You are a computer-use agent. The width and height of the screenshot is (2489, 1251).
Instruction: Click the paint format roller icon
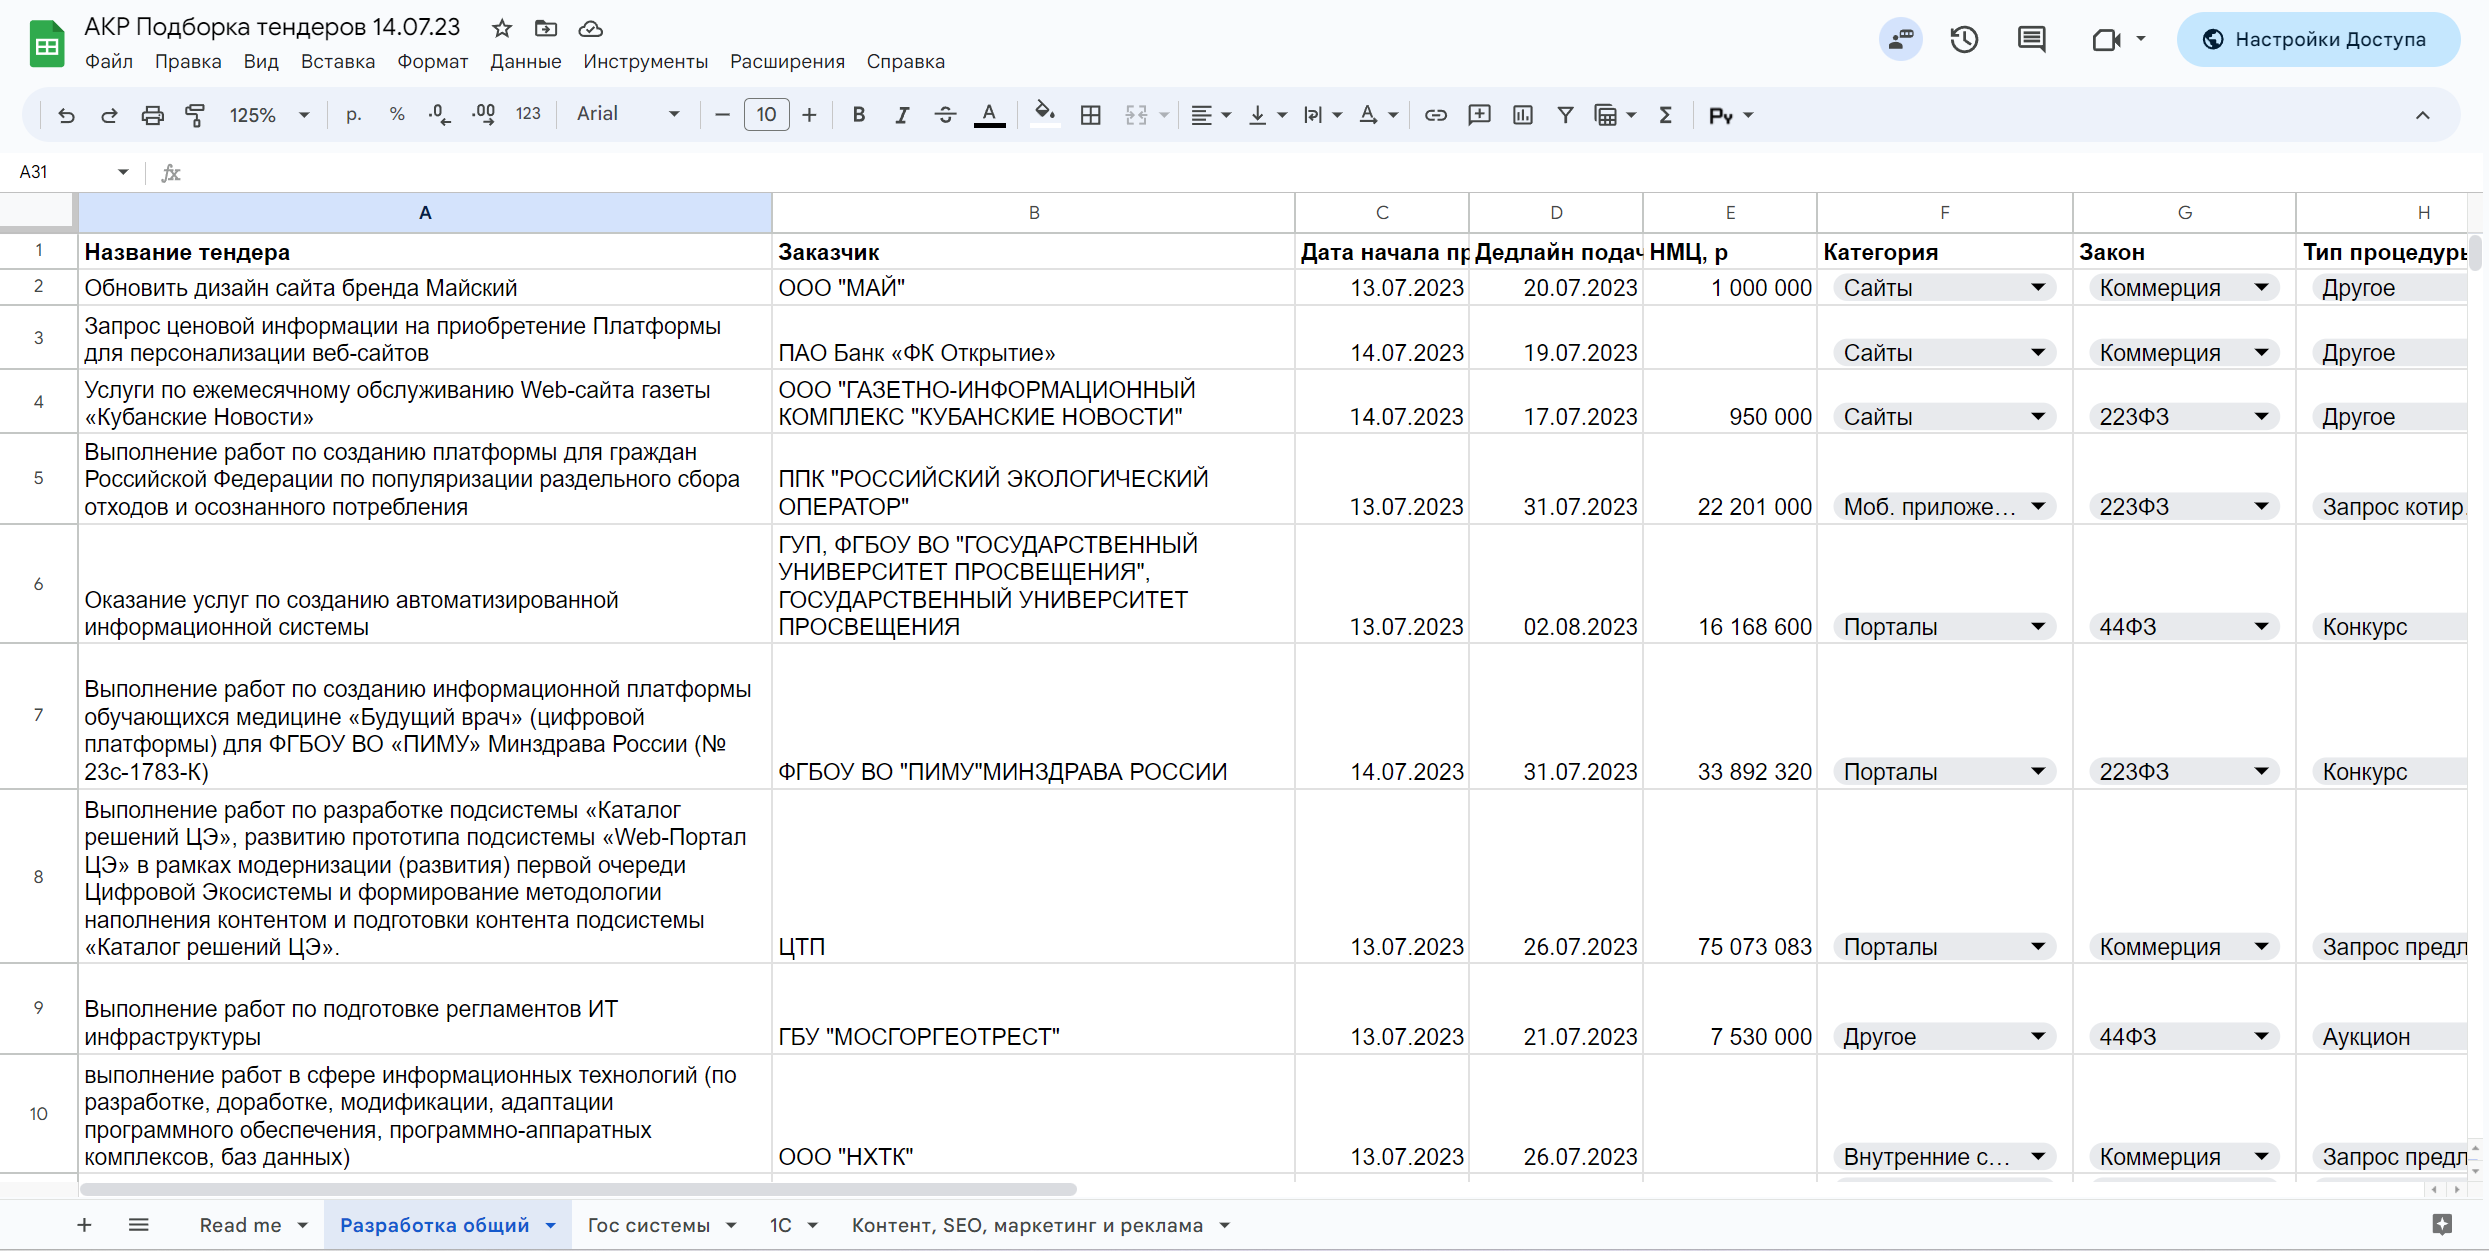click(x=195, y=115)
